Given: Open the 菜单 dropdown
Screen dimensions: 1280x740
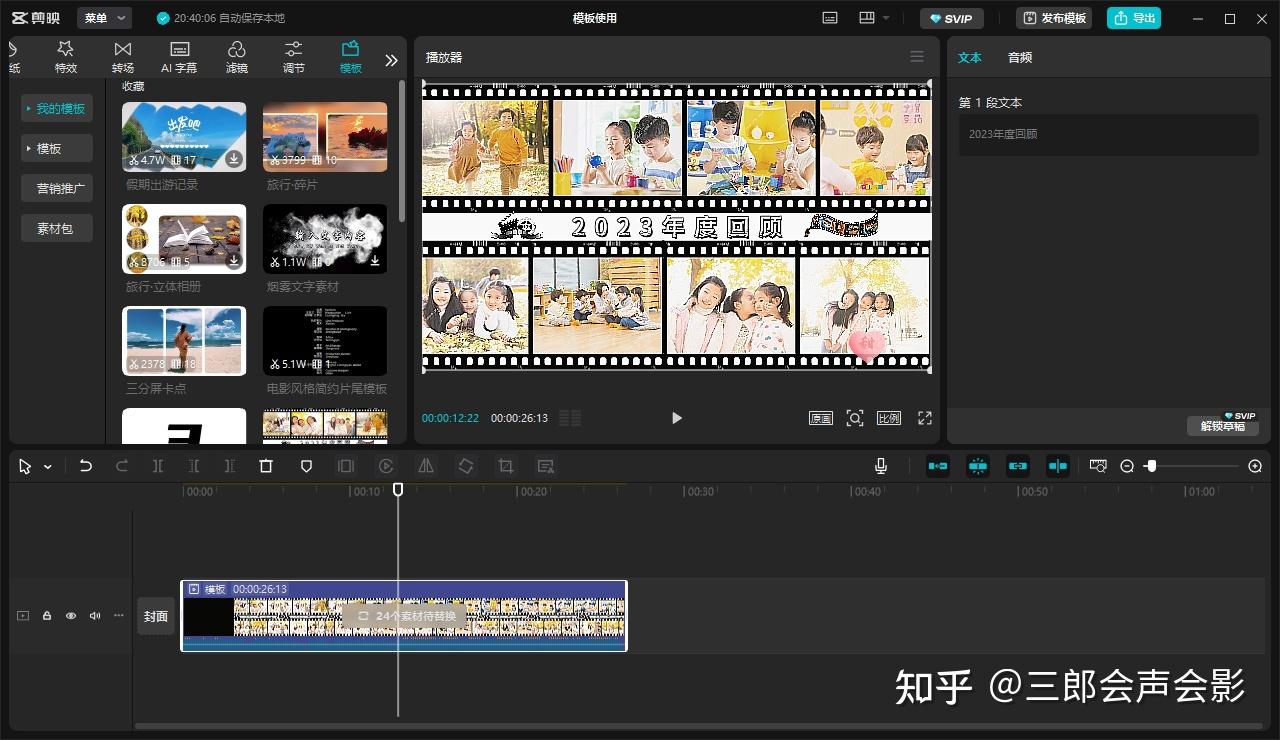Looking at the screenshot, I should 104,17.
